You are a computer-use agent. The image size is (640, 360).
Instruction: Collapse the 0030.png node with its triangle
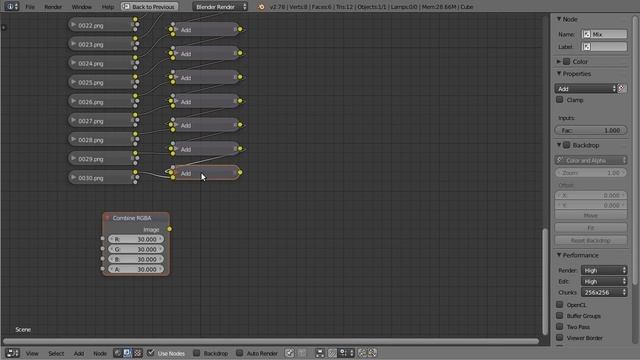(73, 178)
